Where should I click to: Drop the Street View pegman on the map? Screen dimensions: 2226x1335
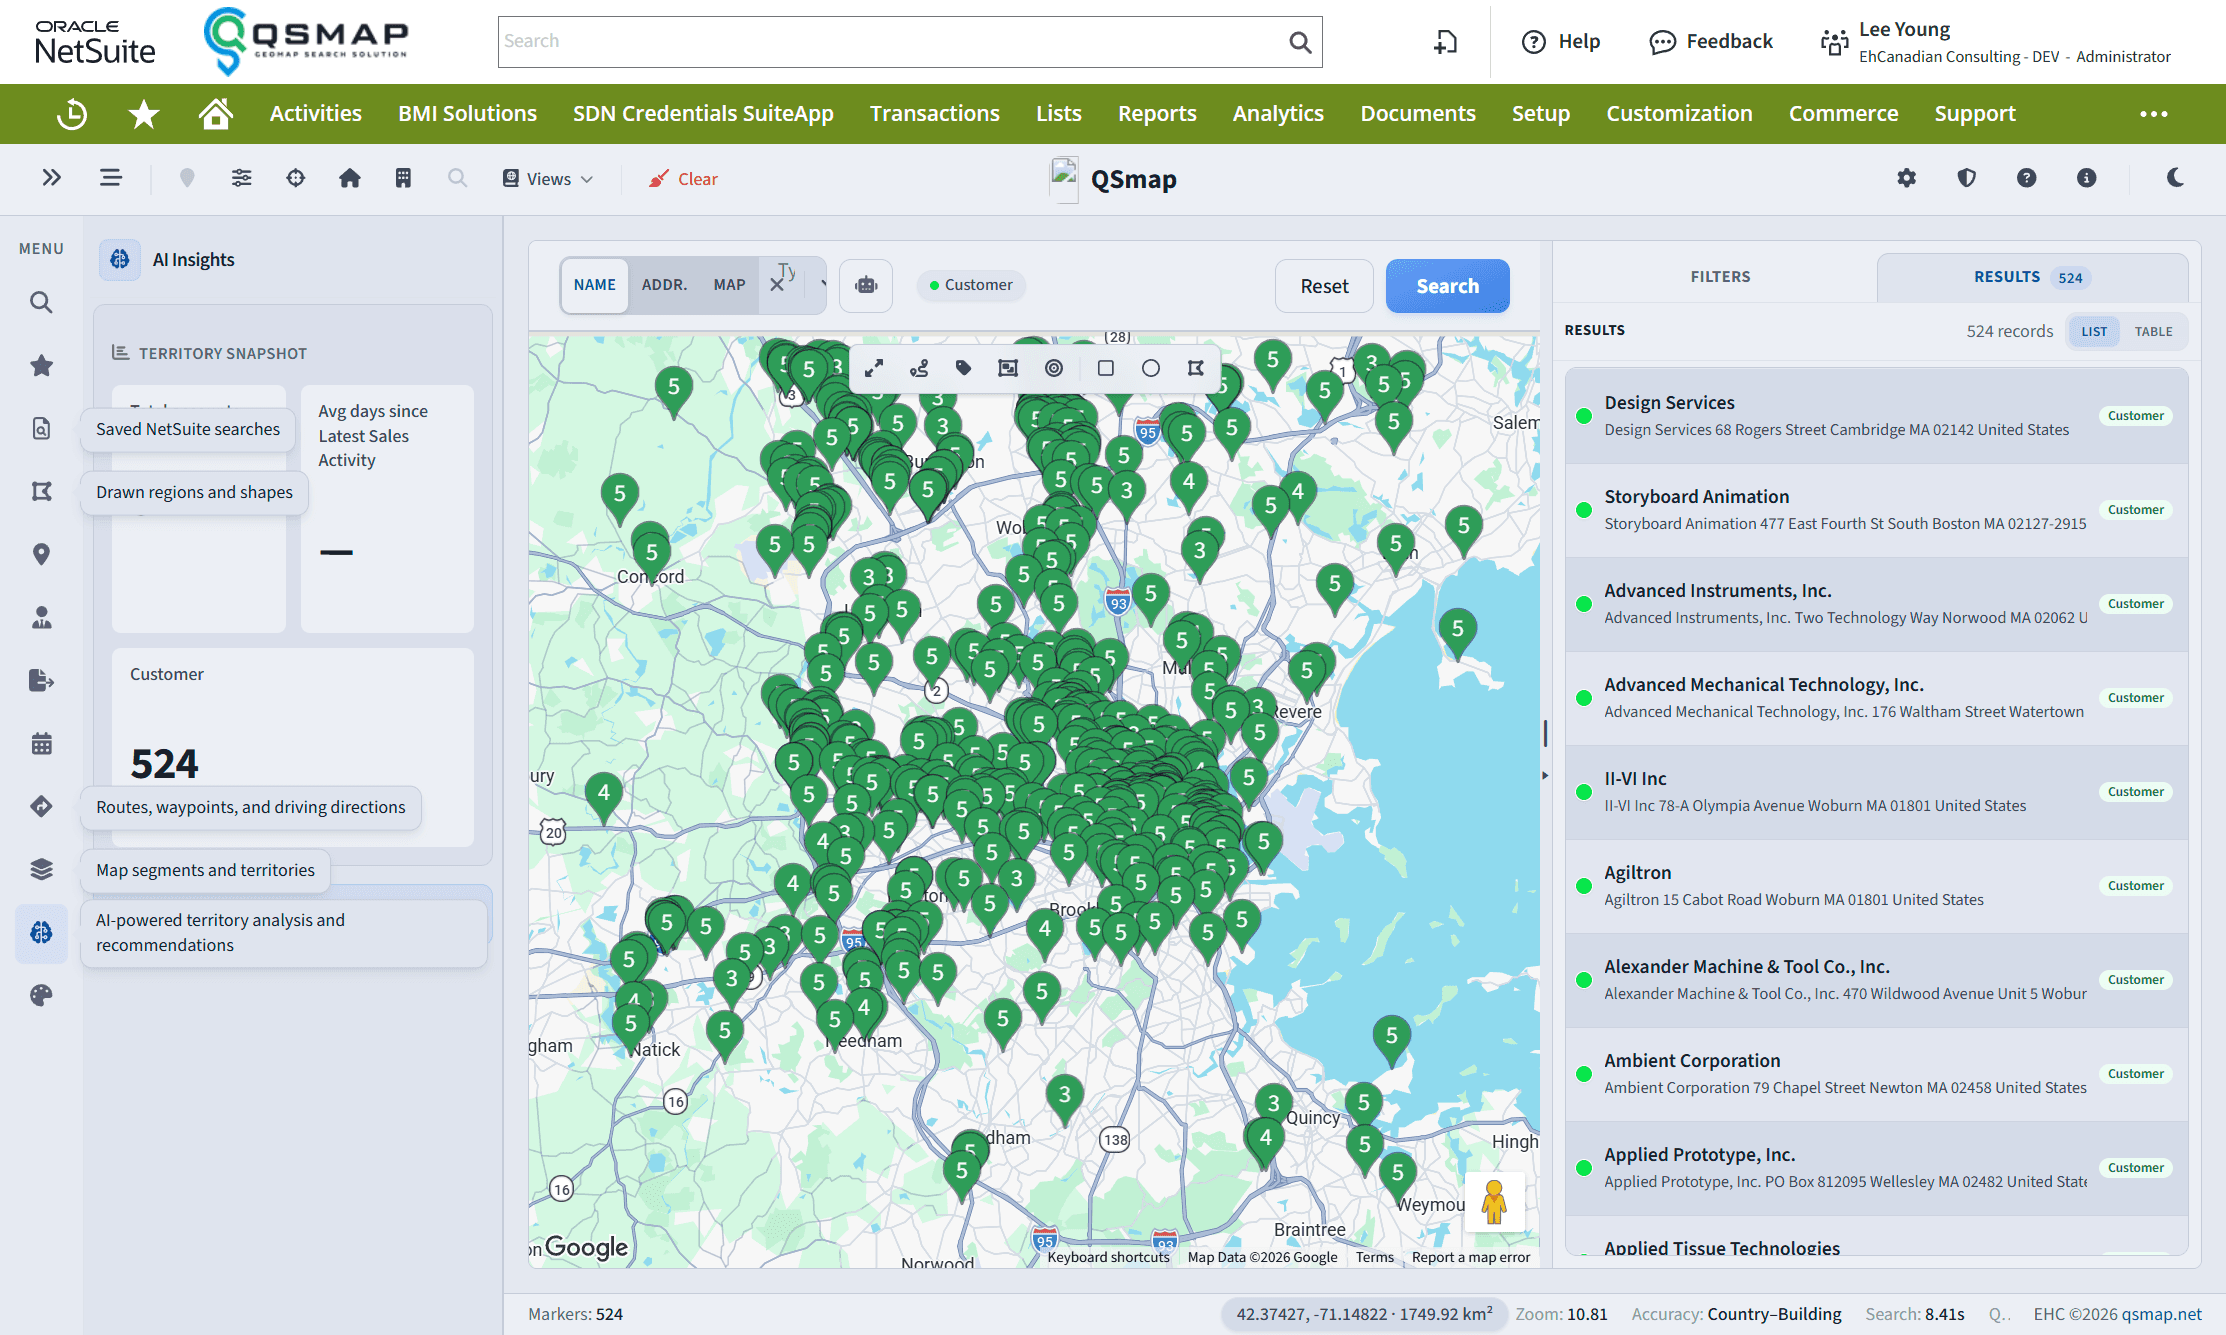1494,1201
